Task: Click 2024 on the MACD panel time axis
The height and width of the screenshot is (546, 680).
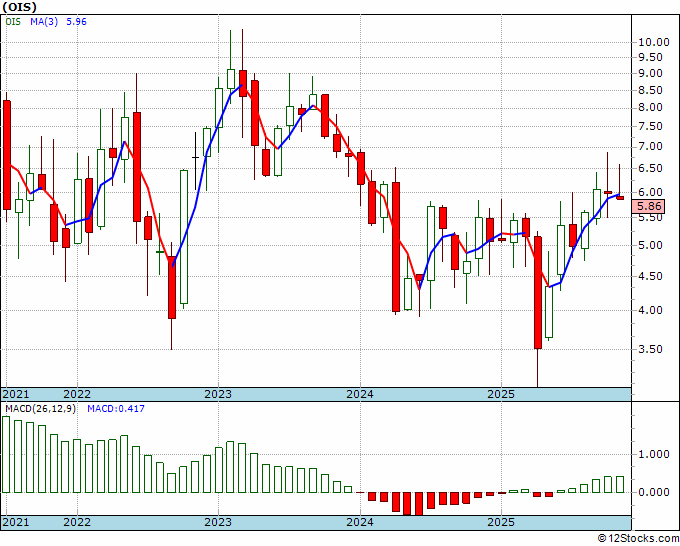Action: [360, 522]
